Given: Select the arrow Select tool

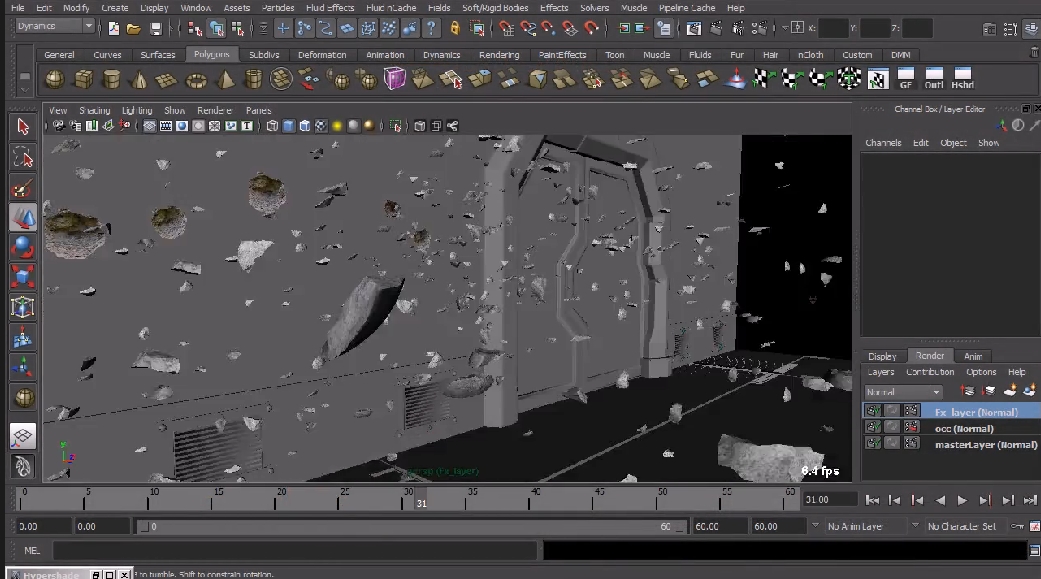Looking at the screenshot, I should pos(23,126).
